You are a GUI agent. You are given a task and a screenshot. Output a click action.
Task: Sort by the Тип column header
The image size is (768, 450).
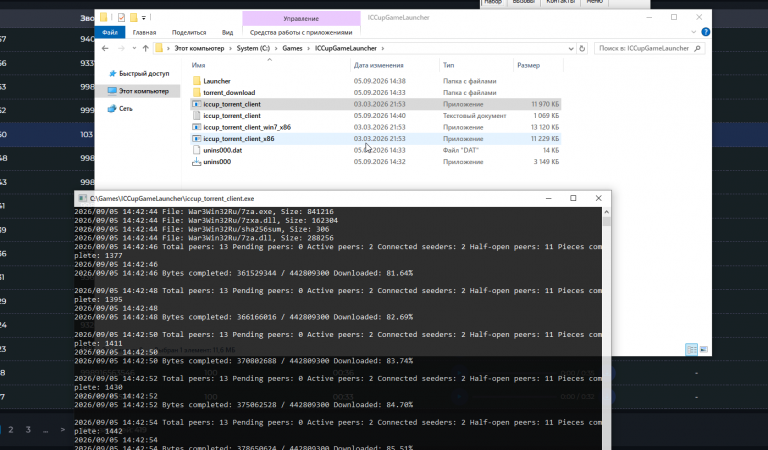(449, 65)
